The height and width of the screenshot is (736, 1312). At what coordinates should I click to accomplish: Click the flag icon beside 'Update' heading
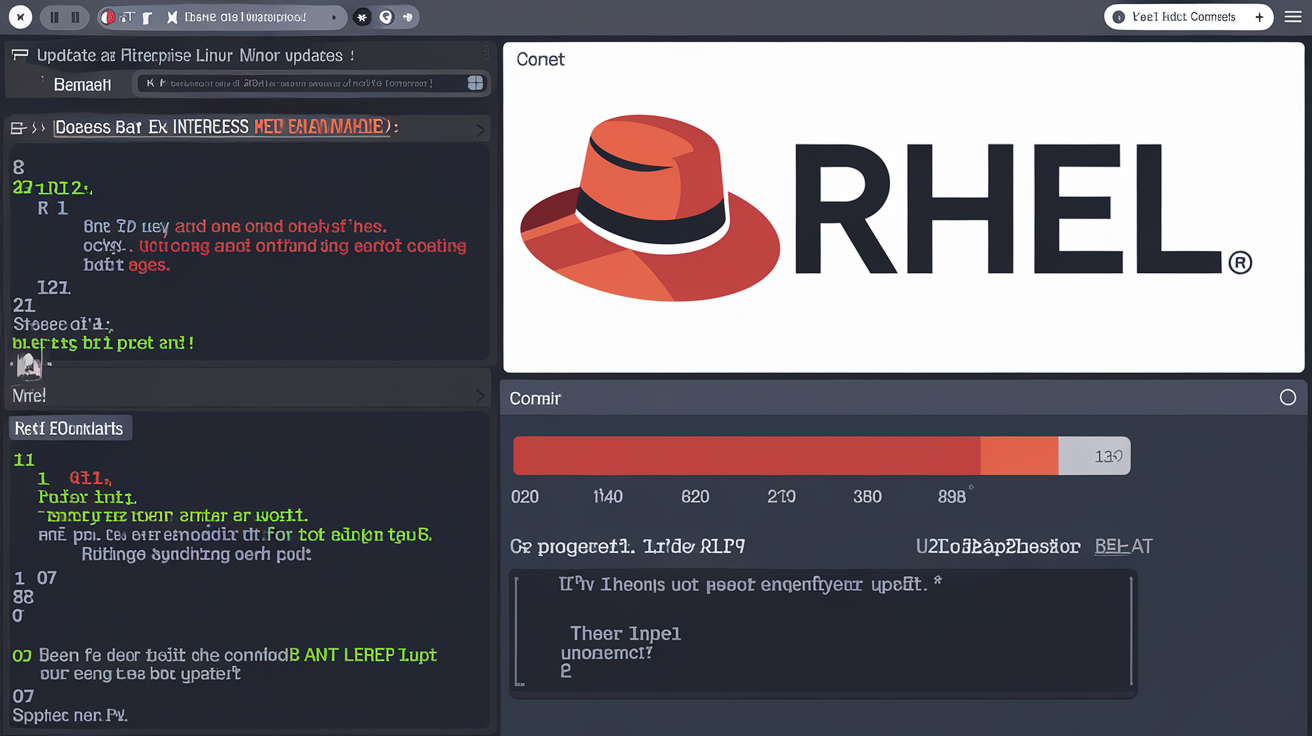[19, 55]
